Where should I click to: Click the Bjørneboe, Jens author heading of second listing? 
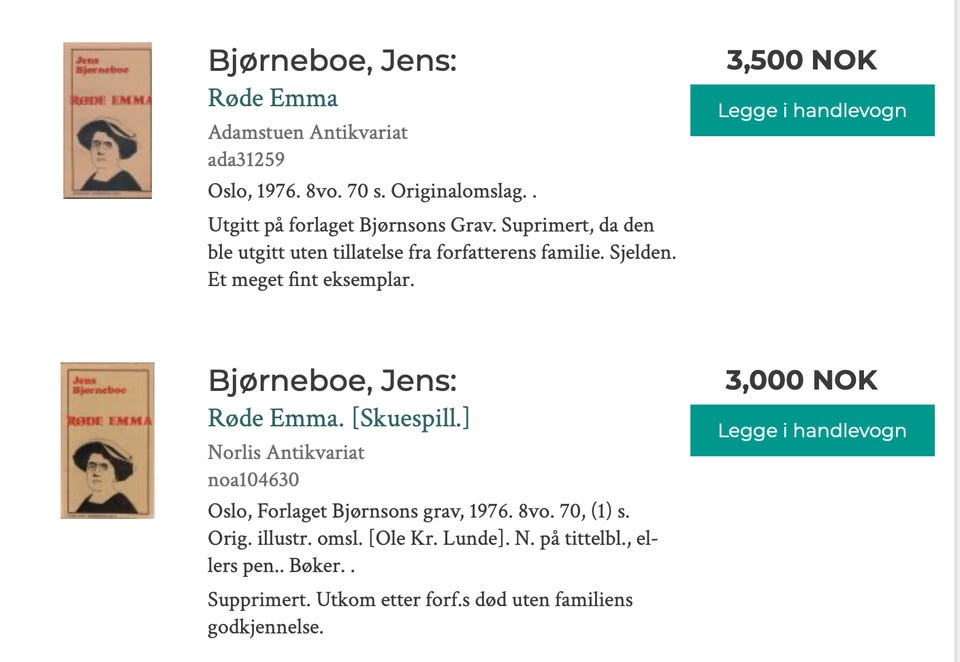pos(332,380)
